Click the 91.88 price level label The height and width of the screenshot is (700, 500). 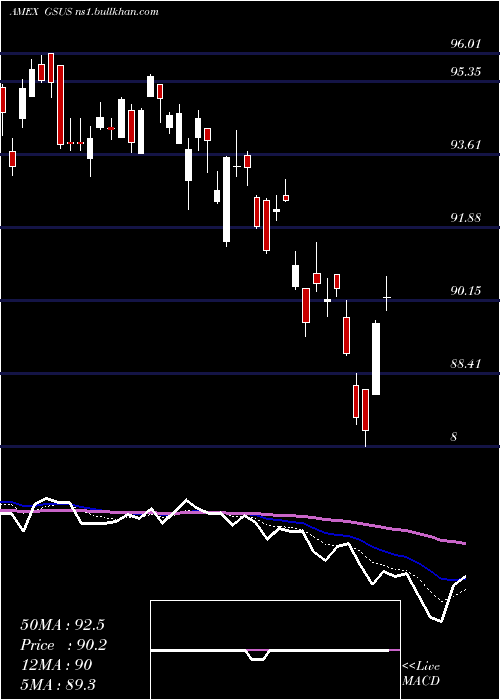(x=466, y=218)
